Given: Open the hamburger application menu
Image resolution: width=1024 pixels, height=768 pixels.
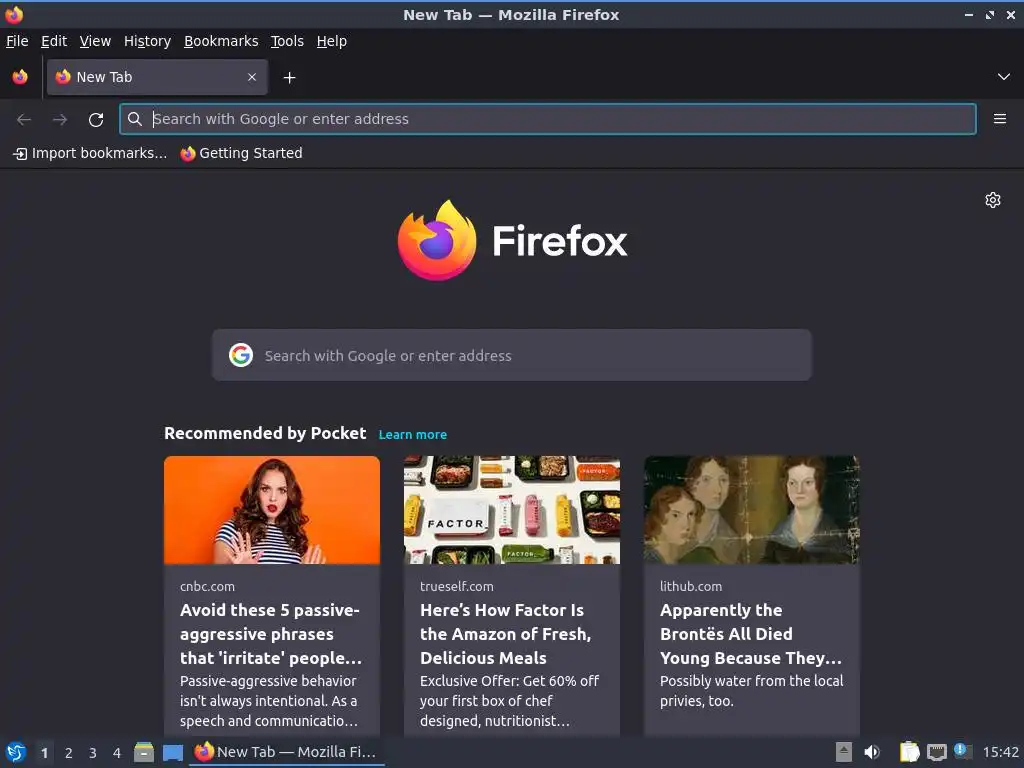Looking at the screenshot, I should pyautogui.click(x=1000, y=119).
